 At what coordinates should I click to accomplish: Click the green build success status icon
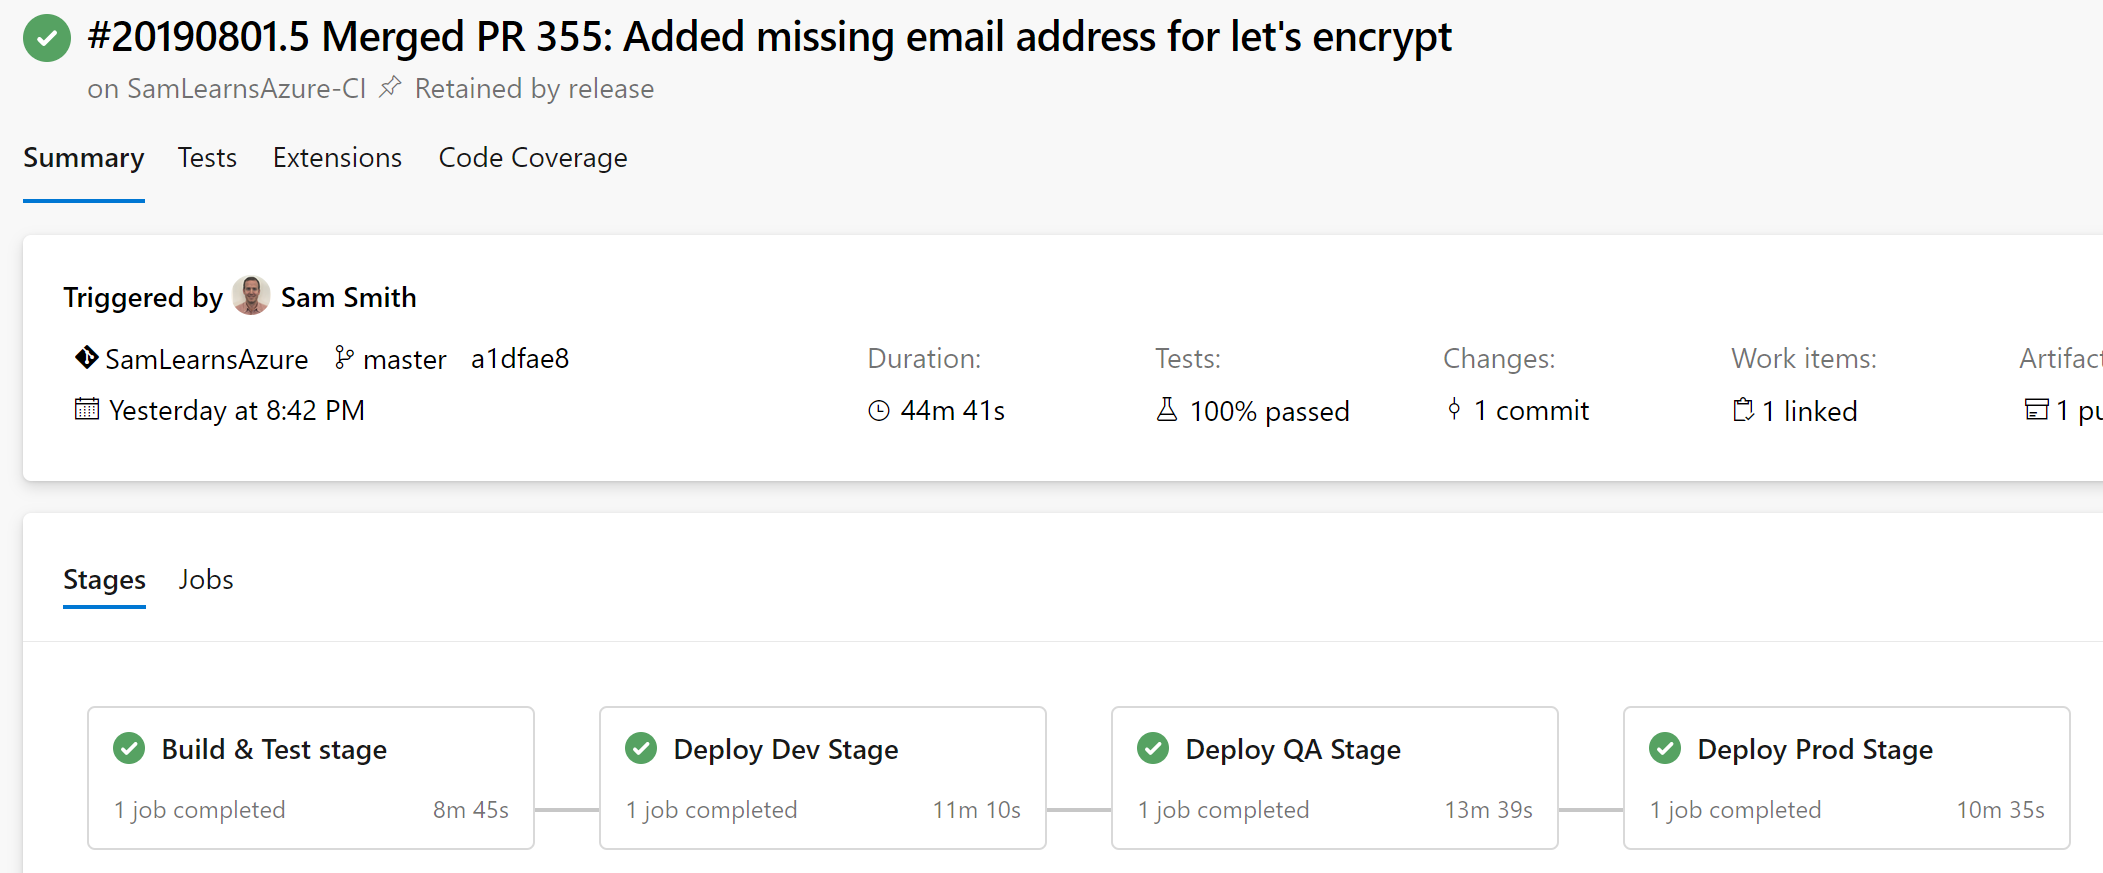pyautogui.click(x=47, y=38)
